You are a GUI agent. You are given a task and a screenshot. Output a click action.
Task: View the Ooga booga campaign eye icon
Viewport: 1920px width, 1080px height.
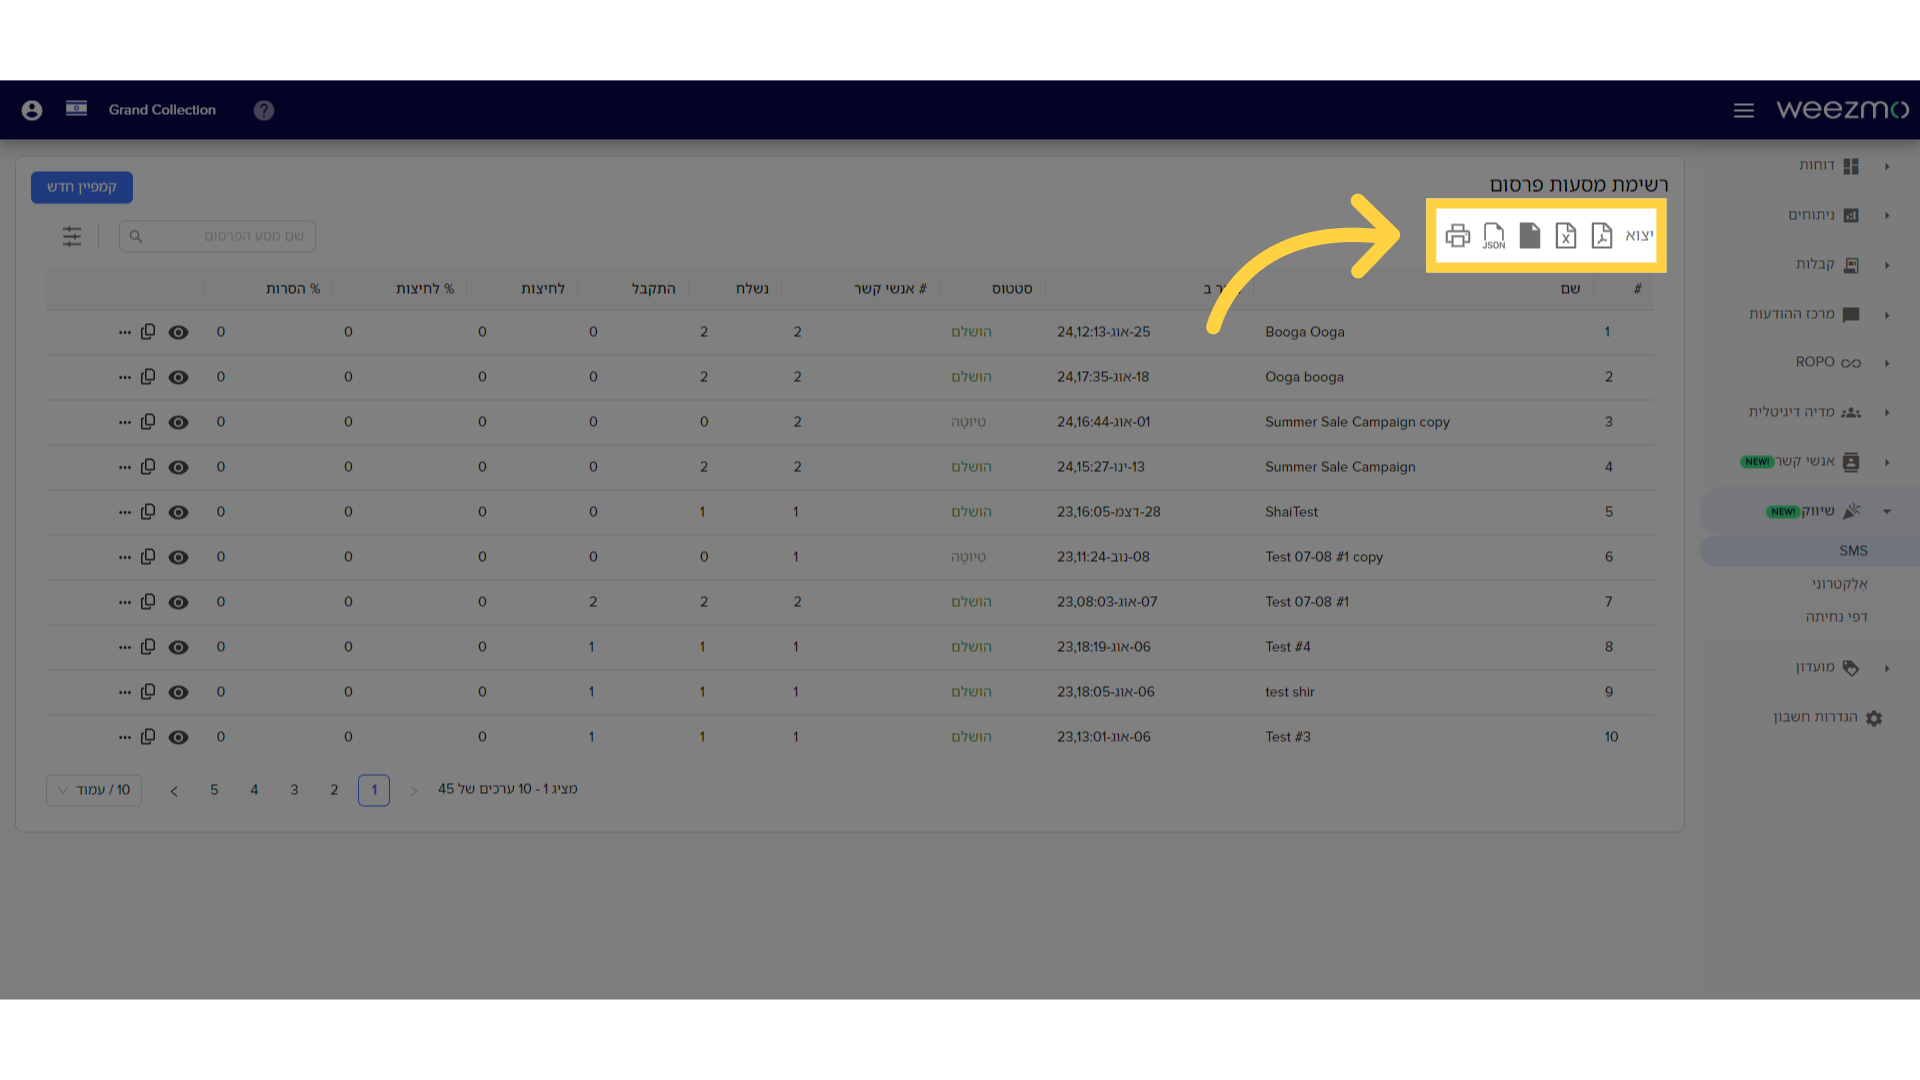[x=178, y=377]
